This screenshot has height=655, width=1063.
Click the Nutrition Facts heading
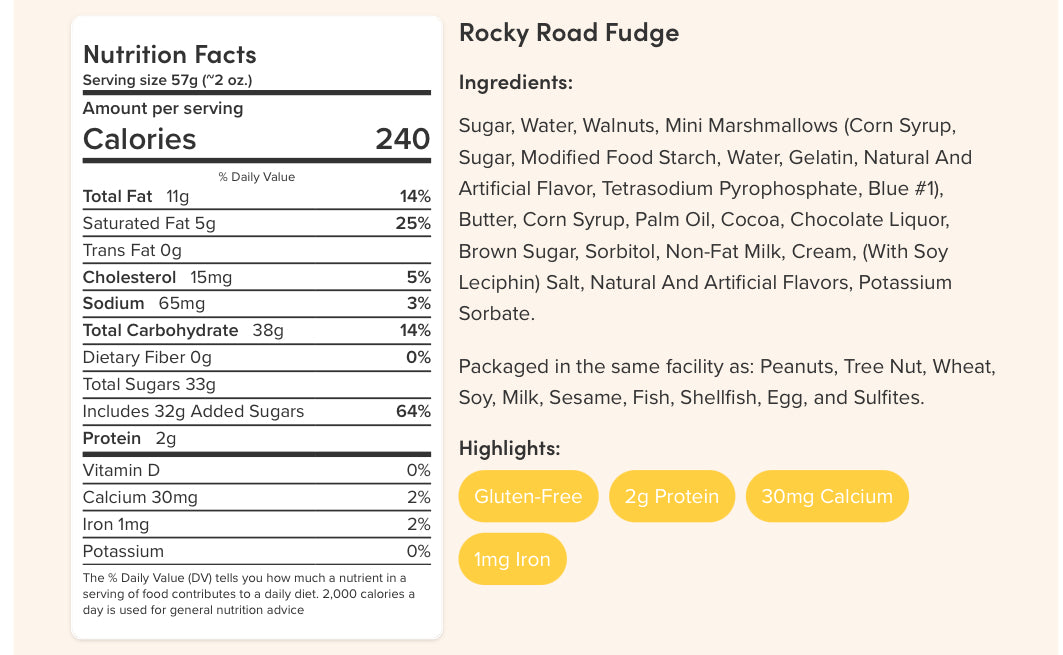(169, 55)
